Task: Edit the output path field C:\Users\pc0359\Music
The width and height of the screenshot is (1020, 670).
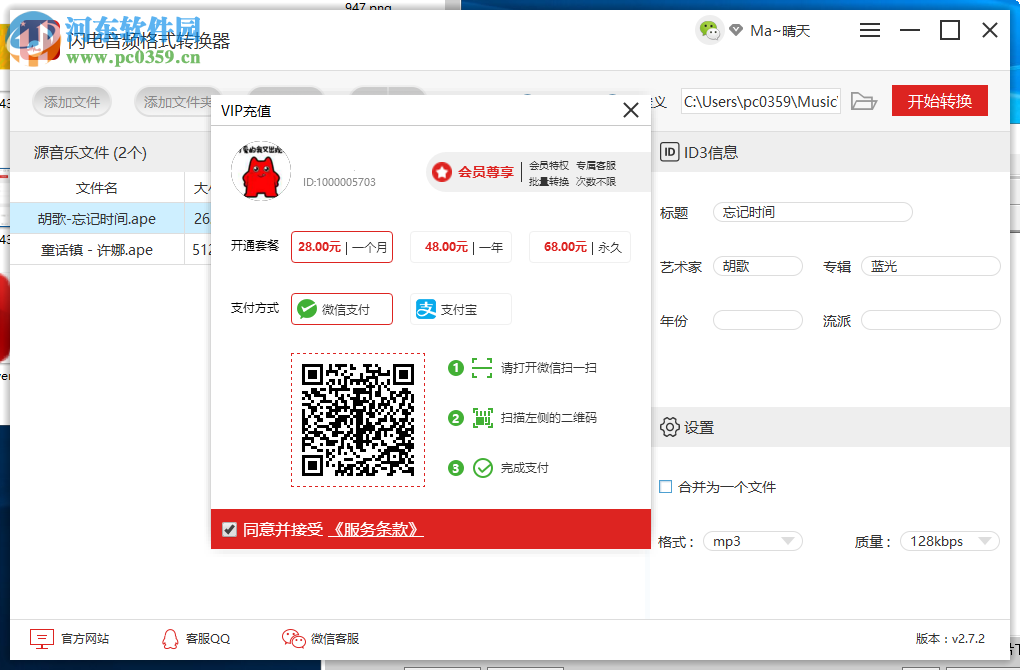Action: (x=760, y=101)
